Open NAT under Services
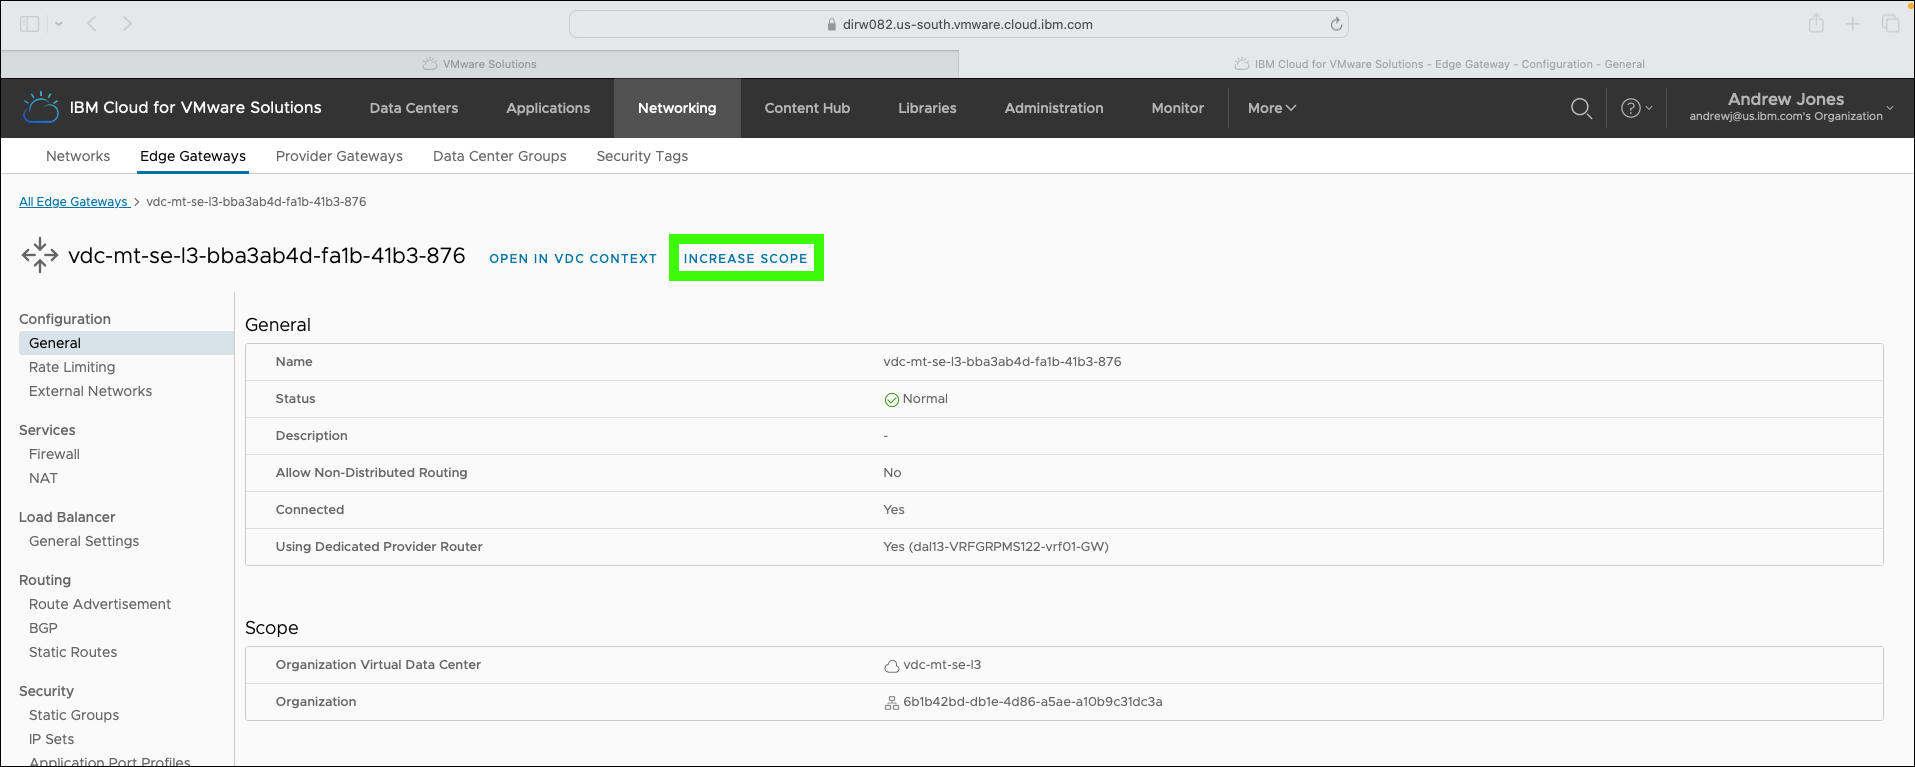This screenshot has height=767, width=1915. click(x=43, y=478)
